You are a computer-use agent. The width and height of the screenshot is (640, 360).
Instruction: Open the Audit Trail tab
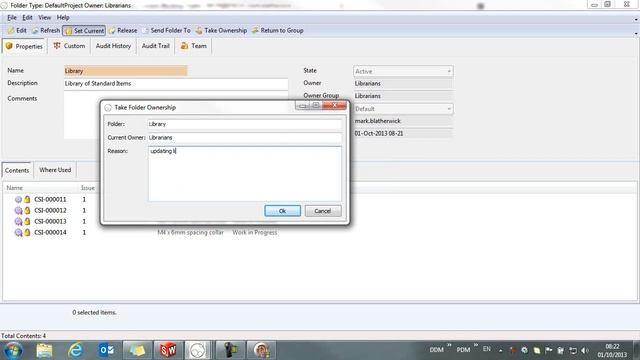(x=156, y=46)
